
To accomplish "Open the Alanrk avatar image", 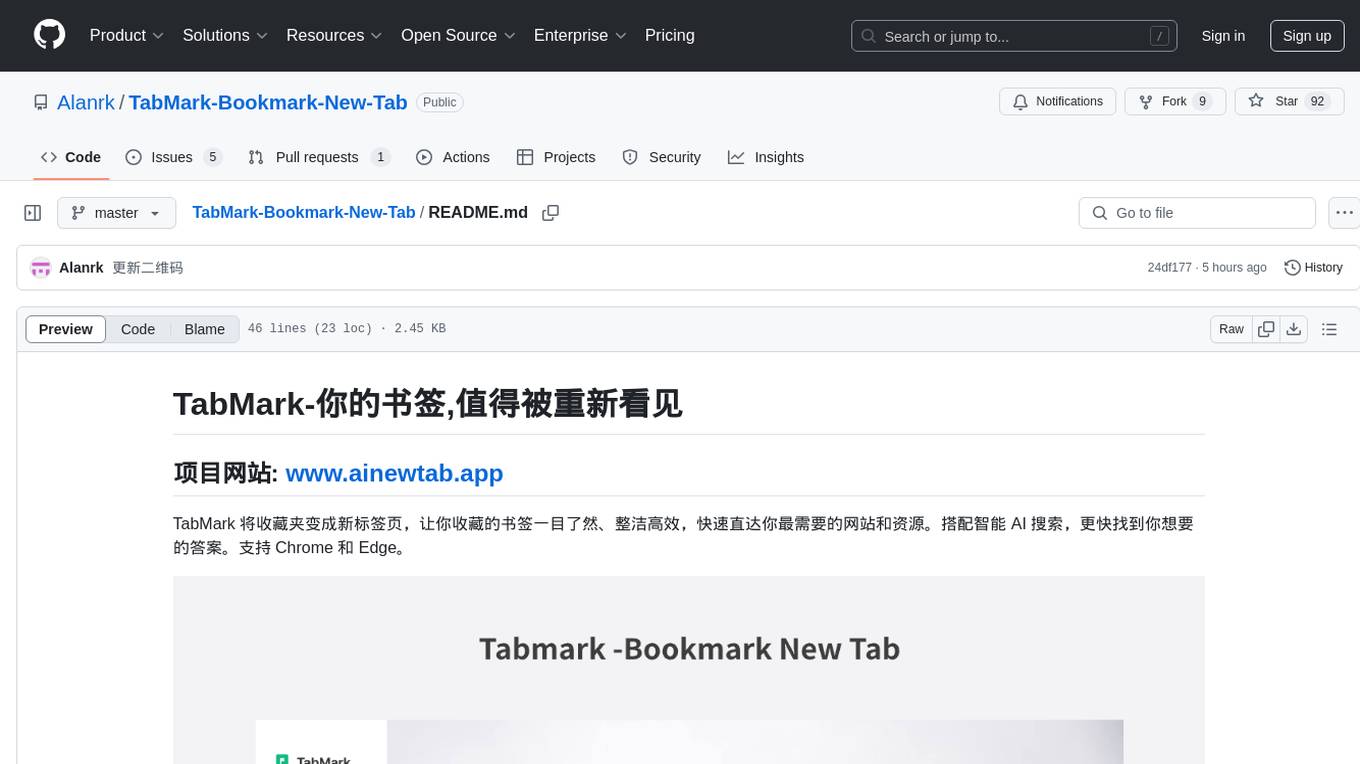I will click(x=41, y=267).
